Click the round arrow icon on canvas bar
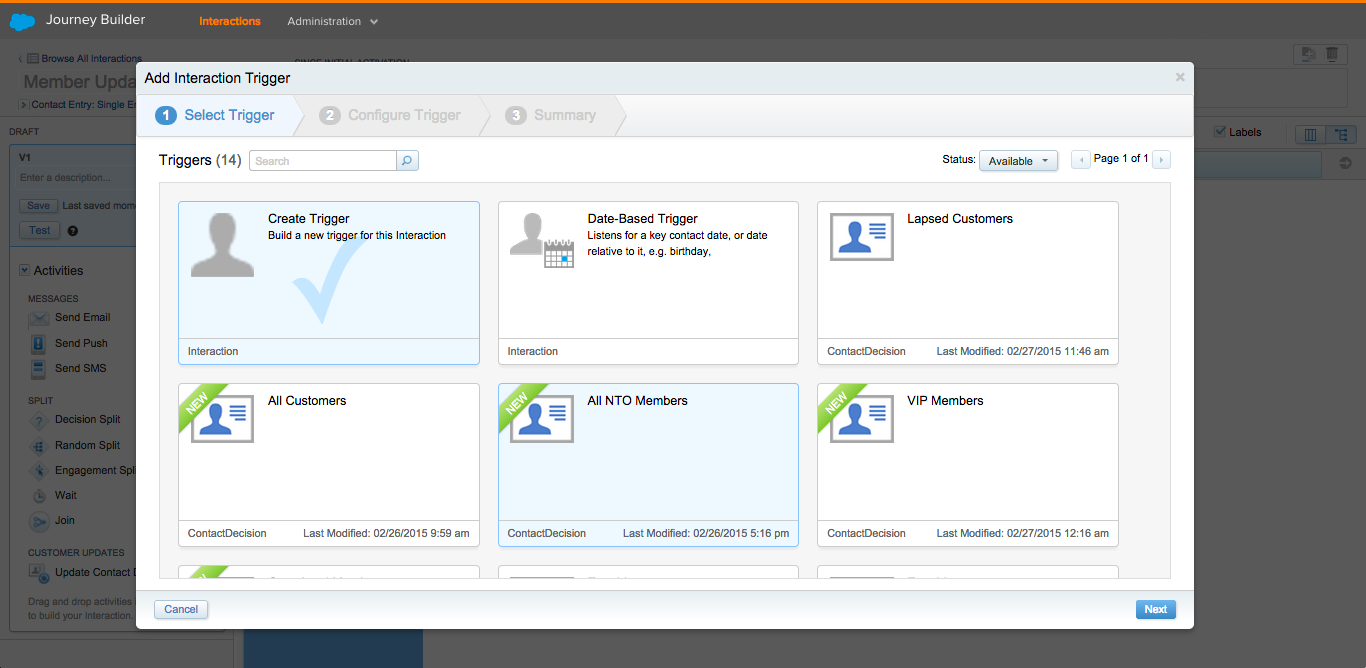Image resolution: width=1366 pixels, height=668 pixels. (x=1345, y=163)
